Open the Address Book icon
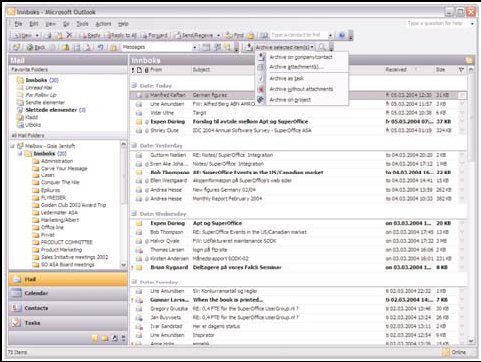The width and height of the screenshot is (481, 362). 264,35
